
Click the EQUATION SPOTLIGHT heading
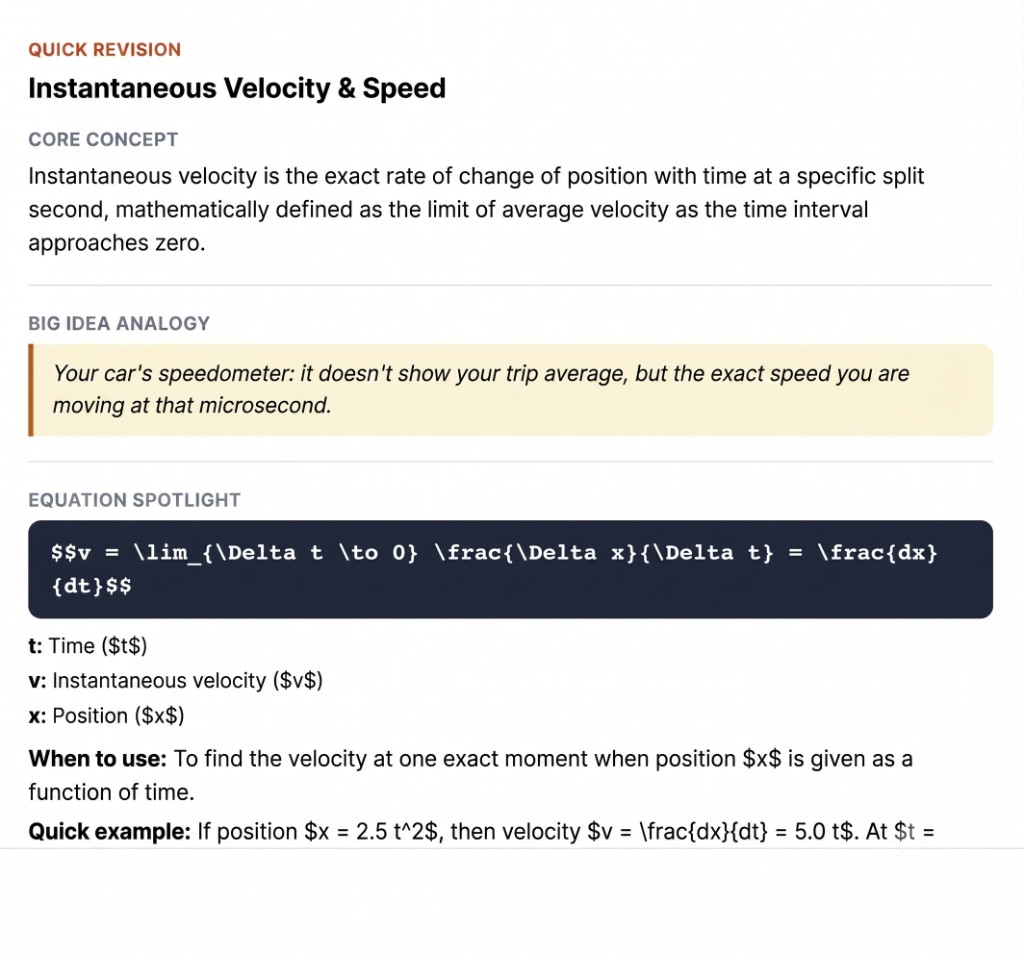click(135, 500)
